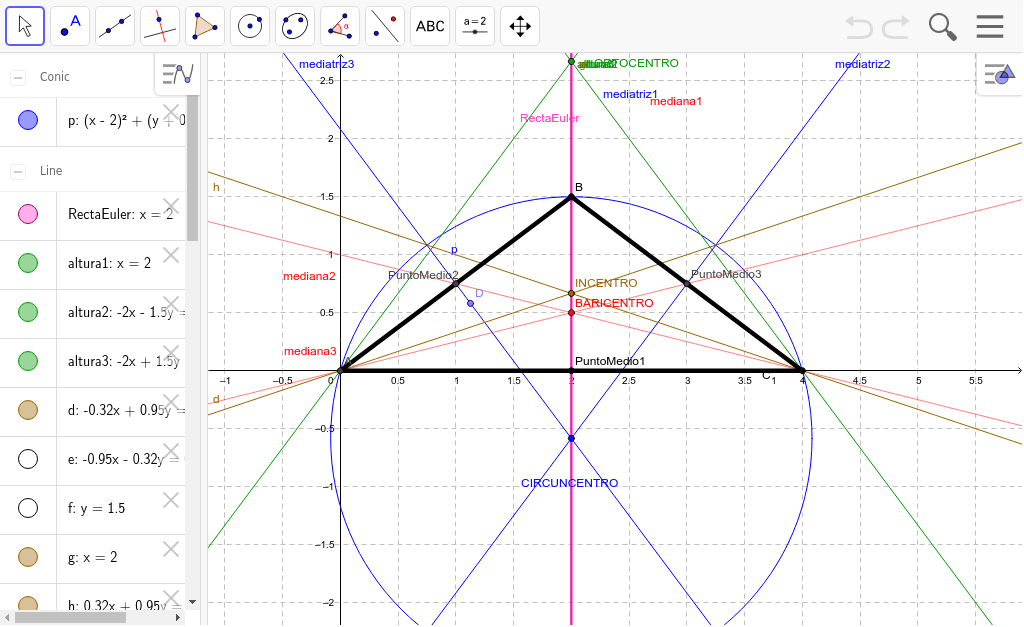Screen dimensions: 1024x627
Task: Toggle visibility of altura2
Action: pos(28,312)
